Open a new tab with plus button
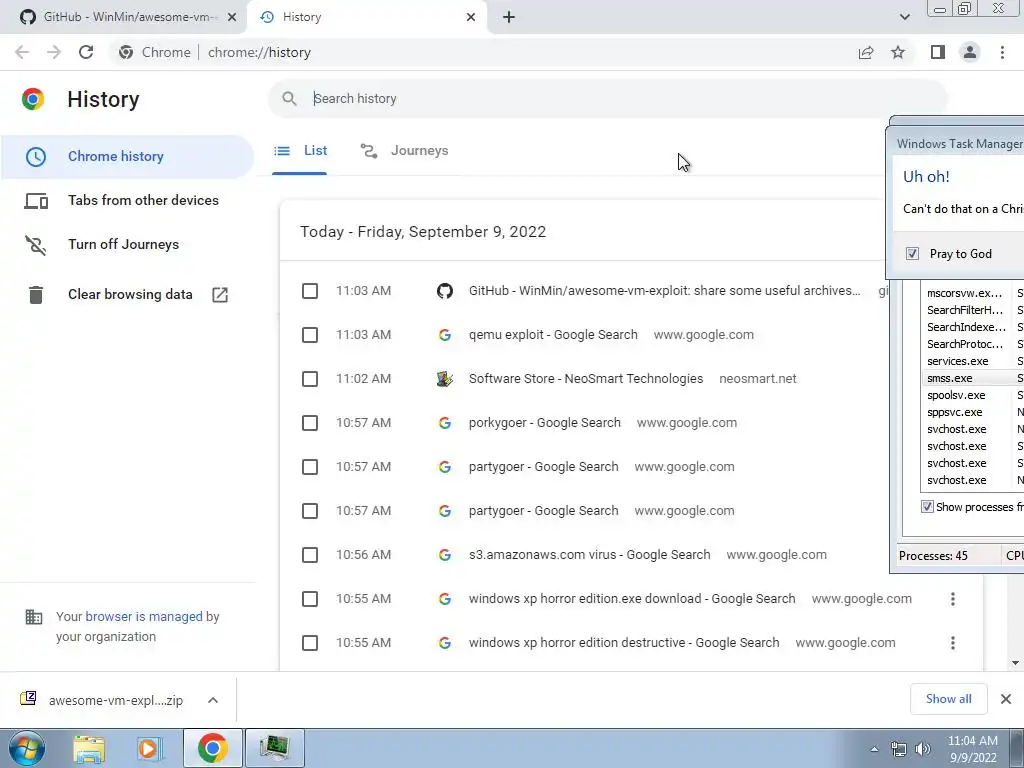The width and height of the screenshot is (1024, 768). [x=509, y=17]
